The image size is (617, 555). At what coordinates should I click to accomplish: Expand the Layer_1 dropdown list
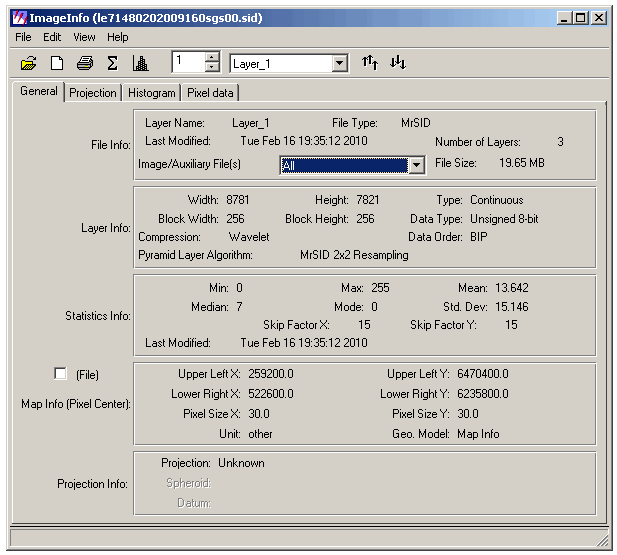[339, 64]
